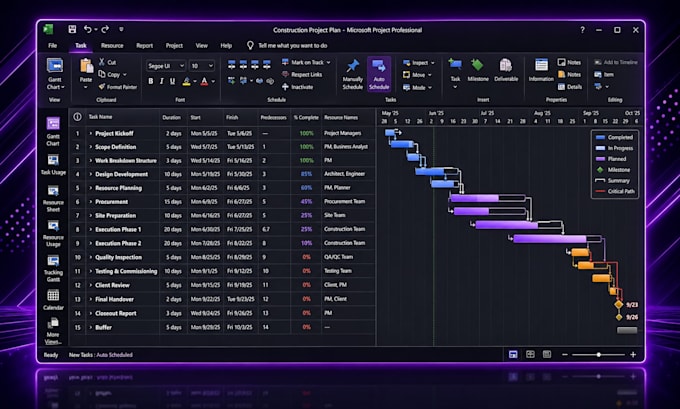The width and height of the screenshot is (680, 409).
Task: Switch to the View ribbon tab
Action: 201,46
